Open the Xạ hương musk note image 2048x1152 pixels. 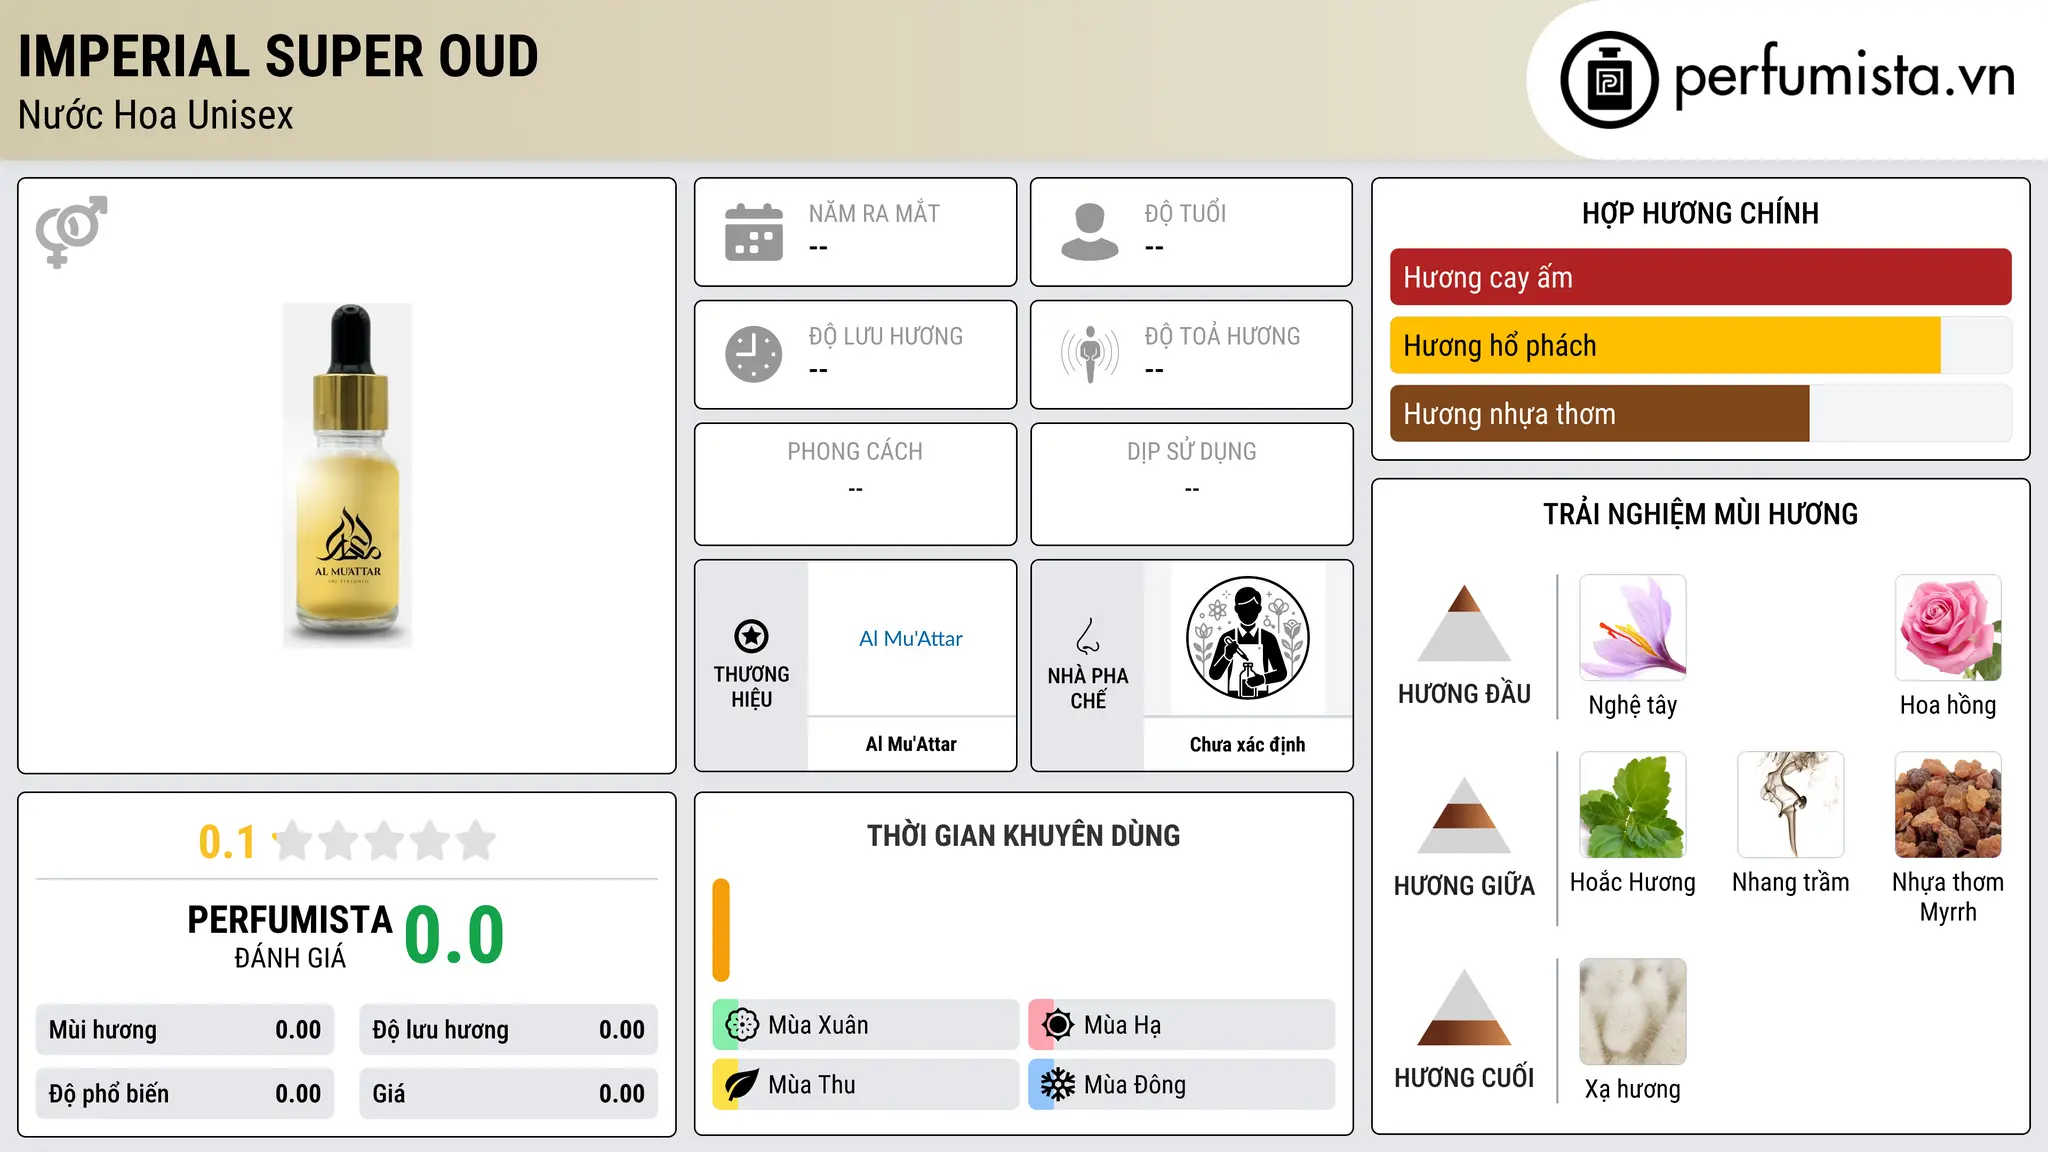pos(1633,1012)
